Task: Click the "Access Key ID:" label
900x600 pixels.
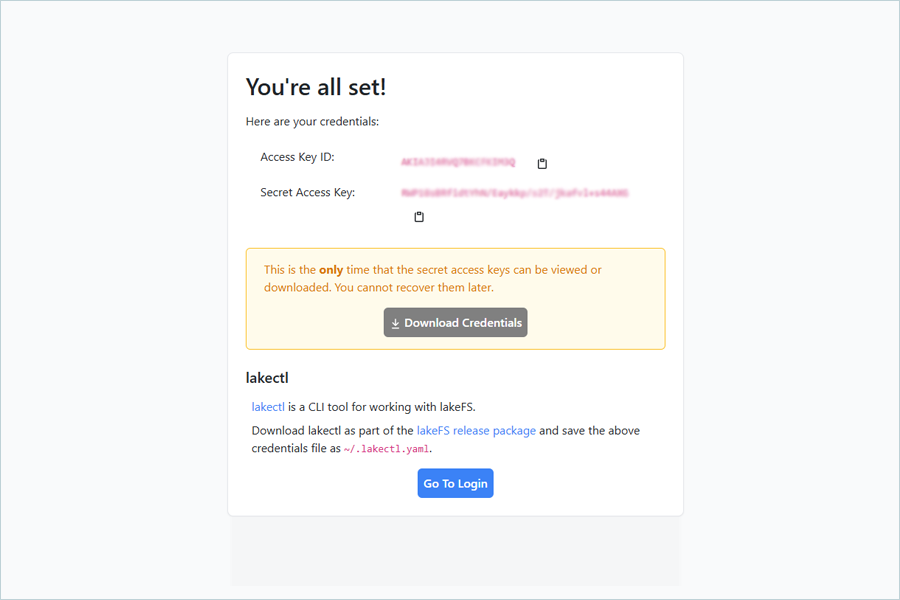Action: pos(297,157)
